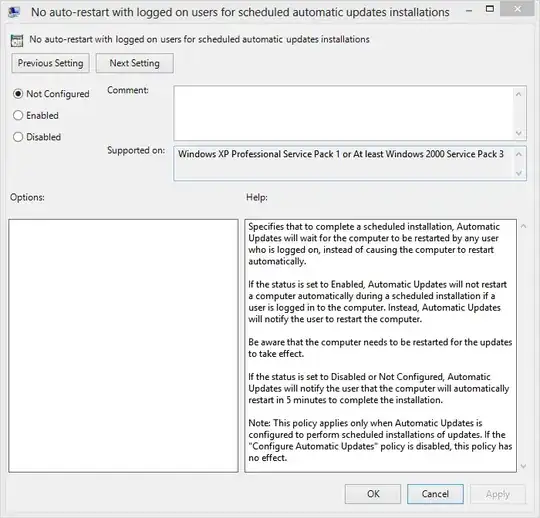Click Supported on scroll up arrow
Viewport: 540px width, 518px height.
tap(519, 154)
